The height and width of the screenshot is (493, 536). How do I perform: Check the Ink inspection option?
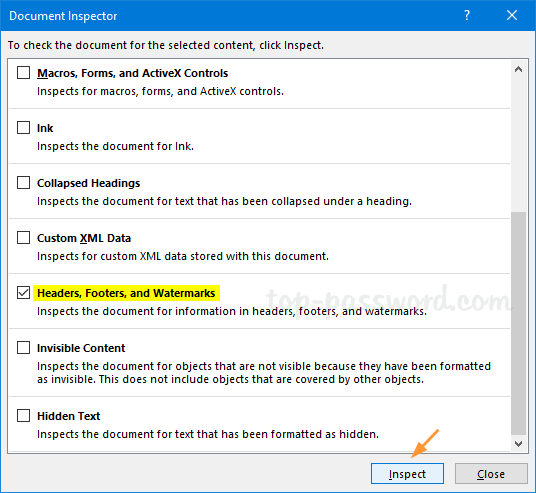24,128
